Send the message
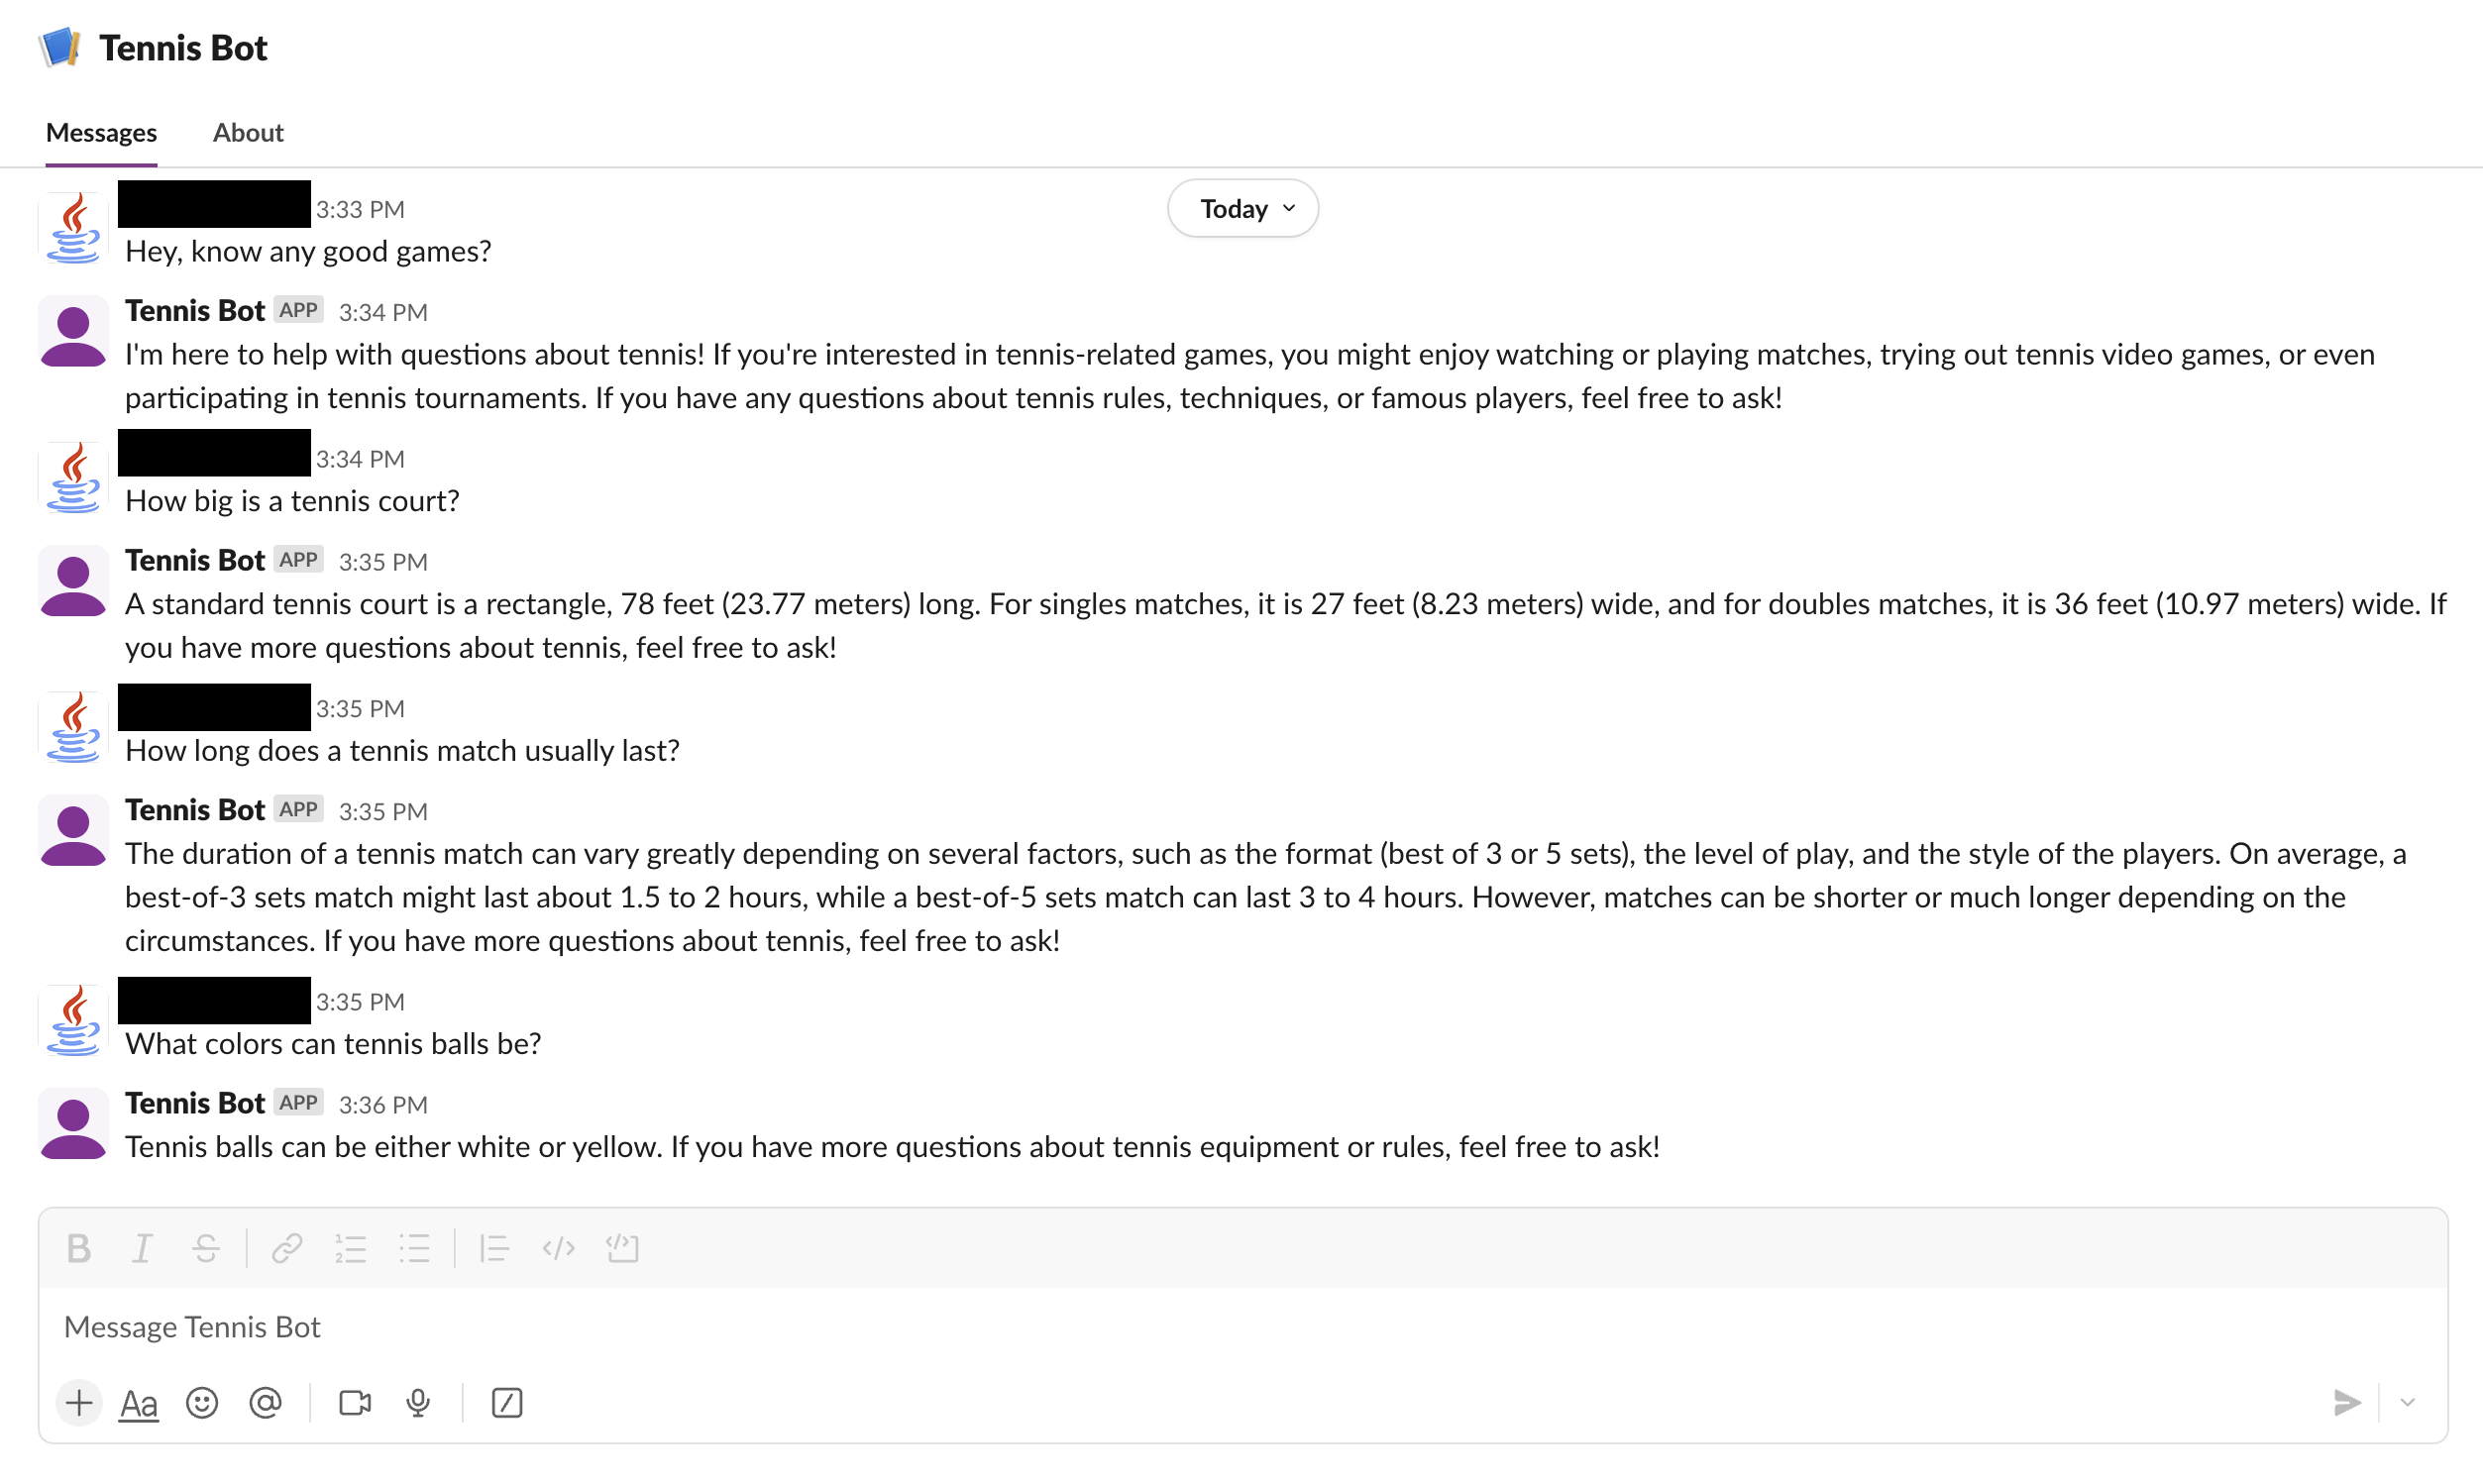2483x1484 pixels. point(2346,1402)
